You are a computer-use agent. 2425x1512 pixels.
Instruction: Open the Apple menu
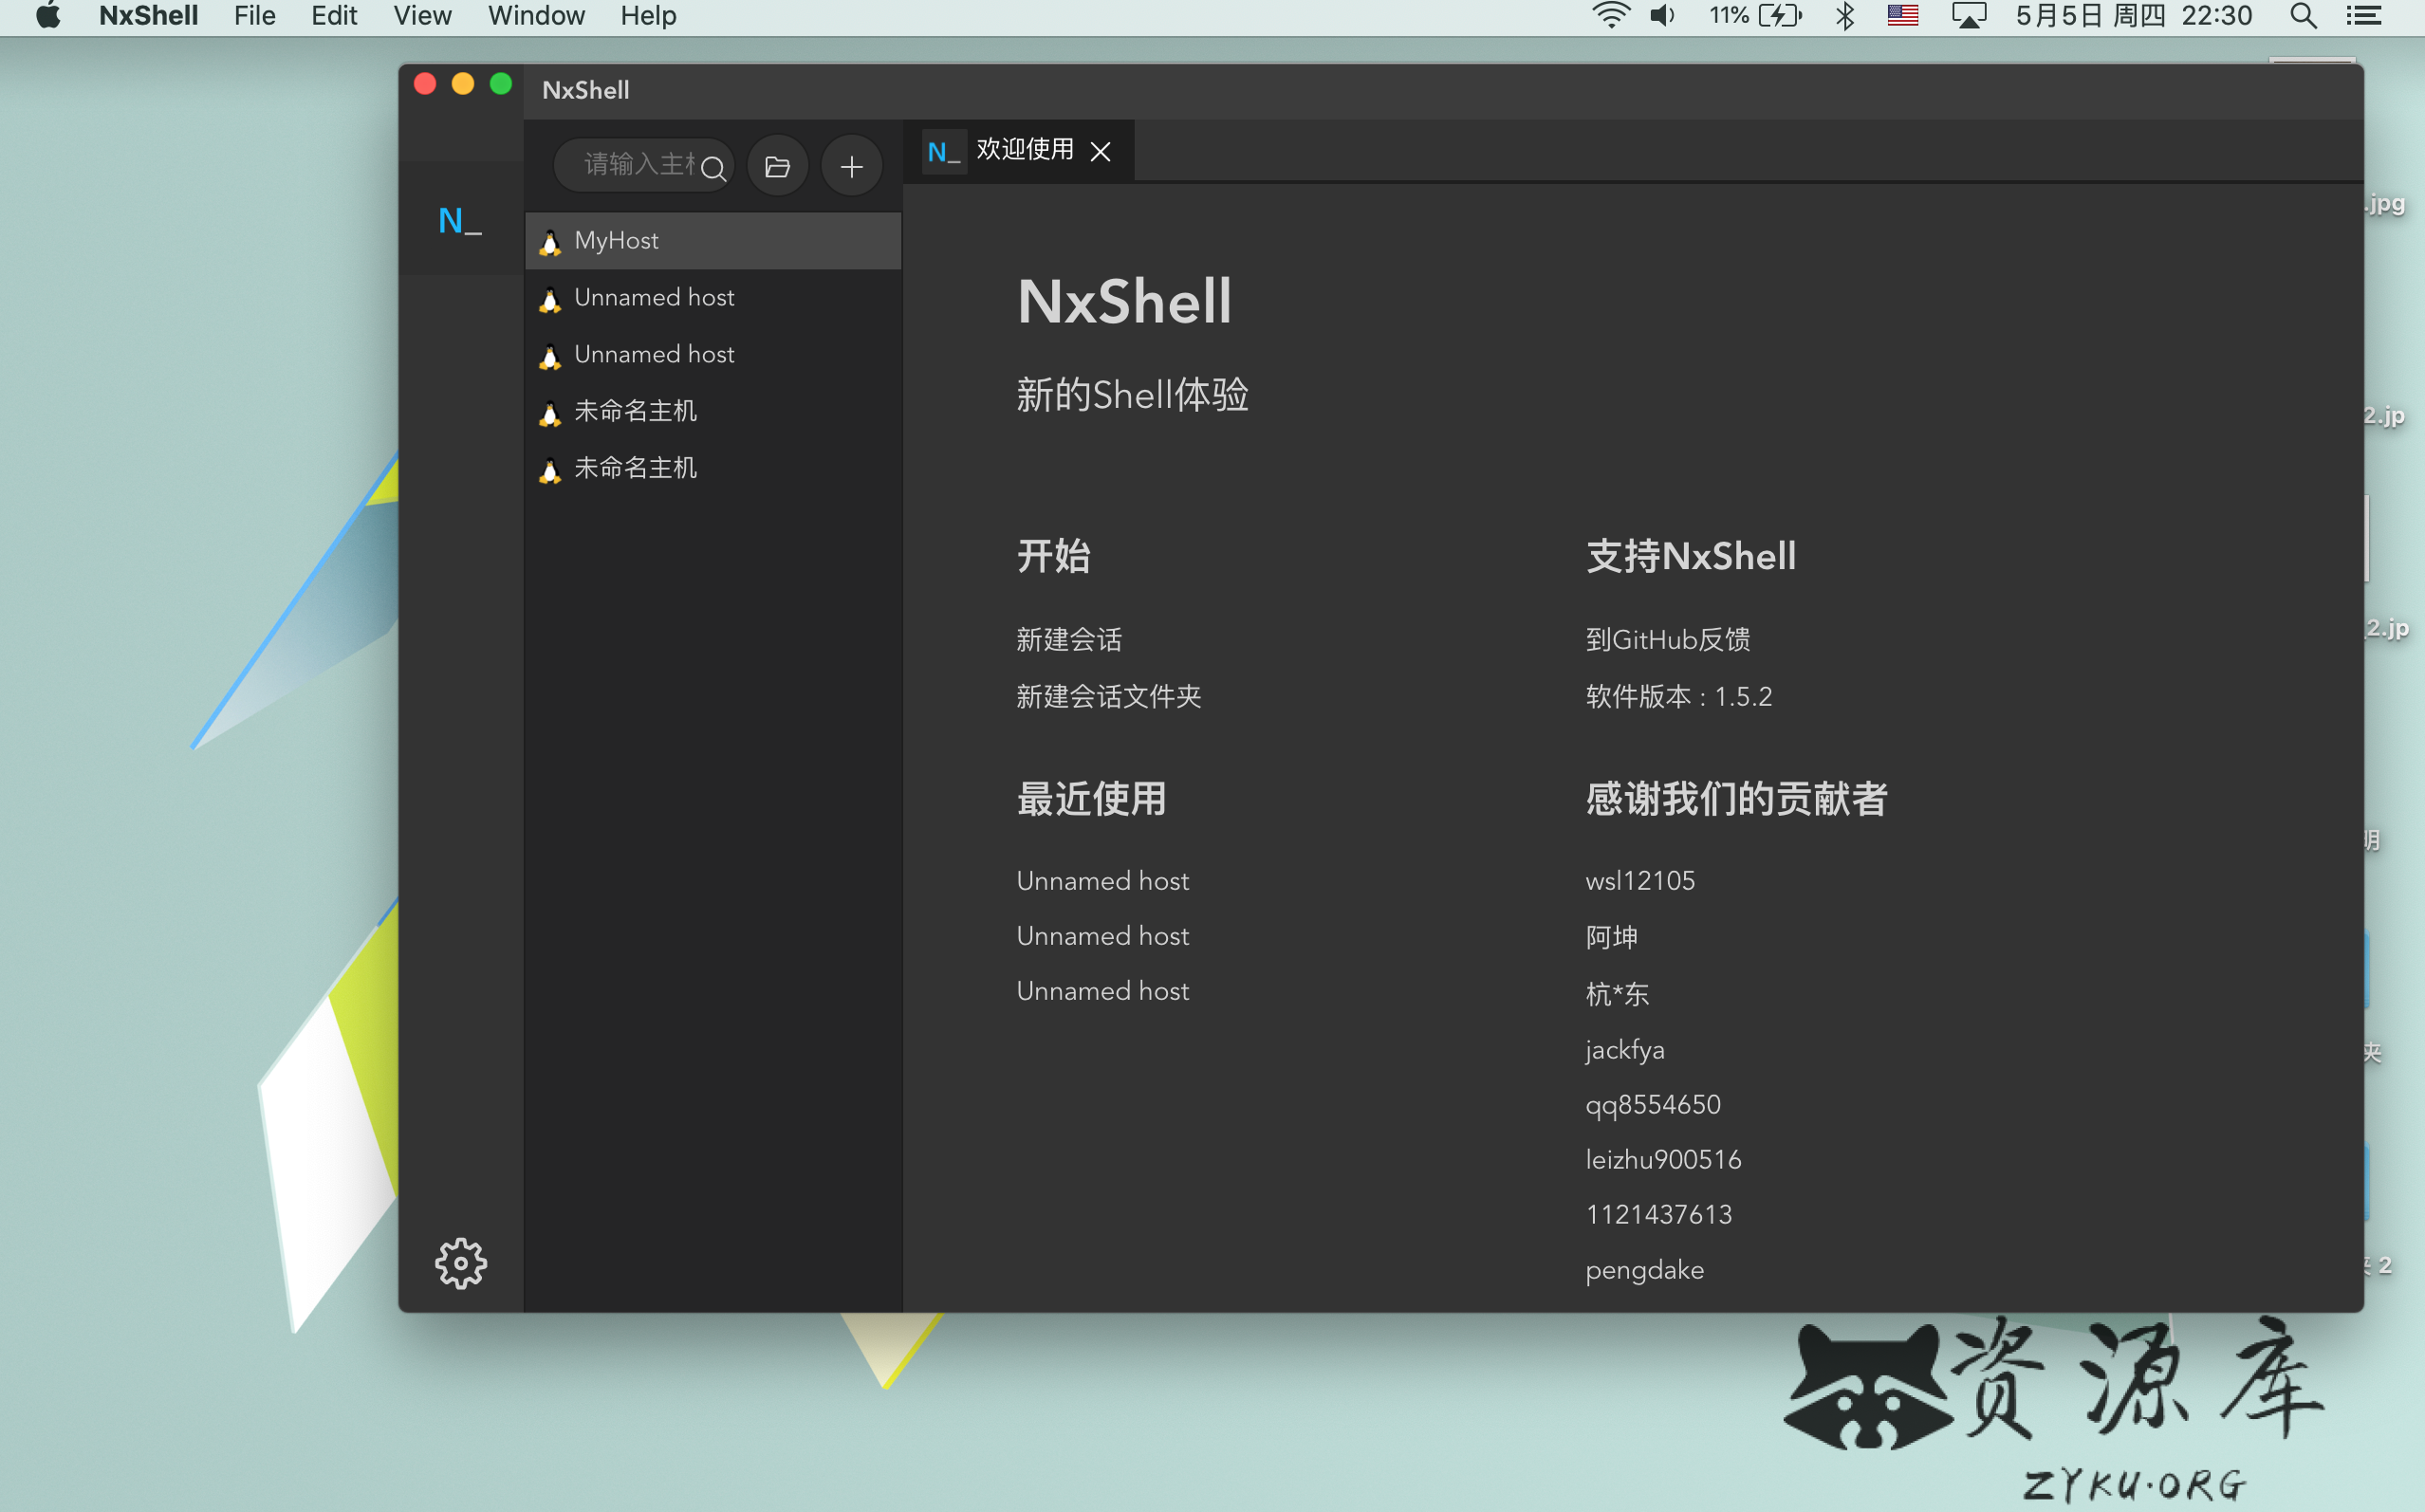(x=47, y=16)
